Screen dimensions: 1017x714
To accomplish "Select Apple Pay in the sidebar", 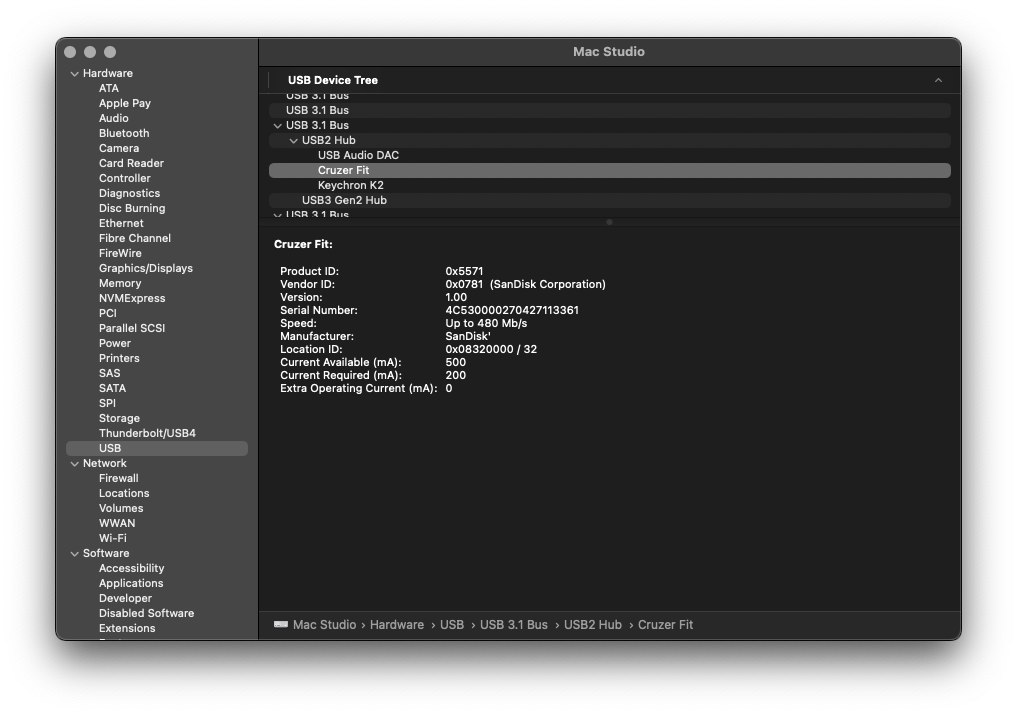I will coord(125,103).
